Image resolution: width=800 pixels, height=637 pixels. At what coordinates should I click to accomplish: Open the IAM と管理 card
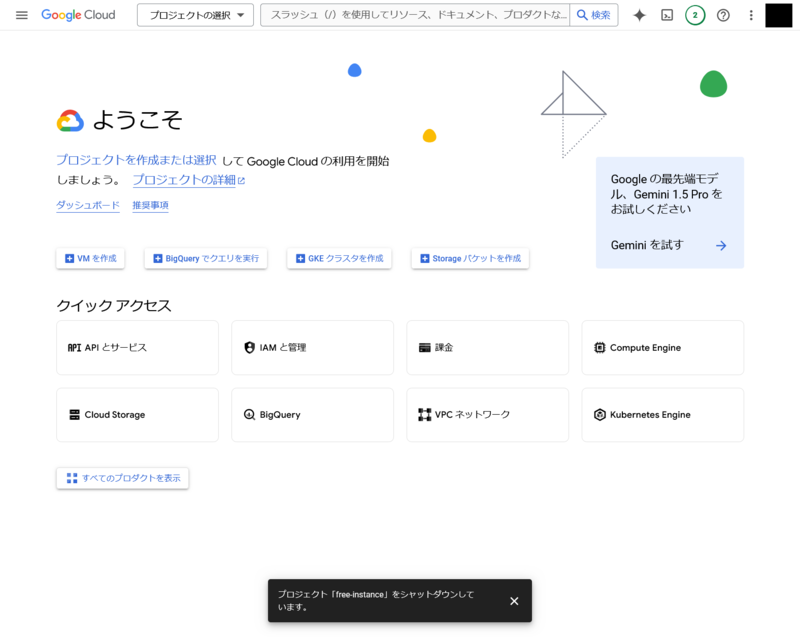click(312, 348)
